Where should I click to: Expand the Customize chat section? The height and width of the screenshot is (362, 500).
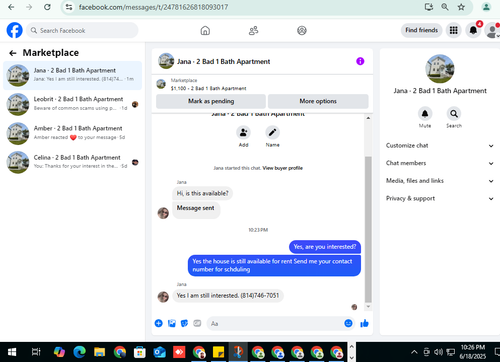point(440,146)
